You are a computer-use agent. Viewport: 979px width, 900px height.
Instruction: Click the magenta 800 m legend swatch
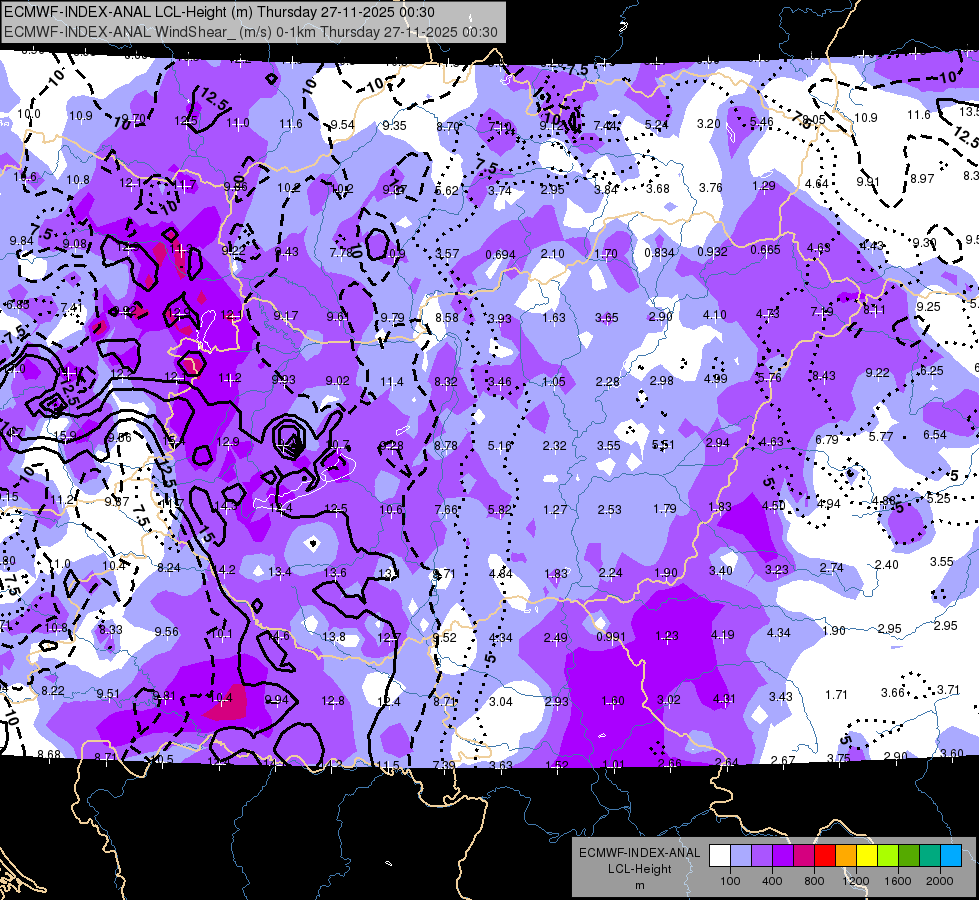coord(804,856)
